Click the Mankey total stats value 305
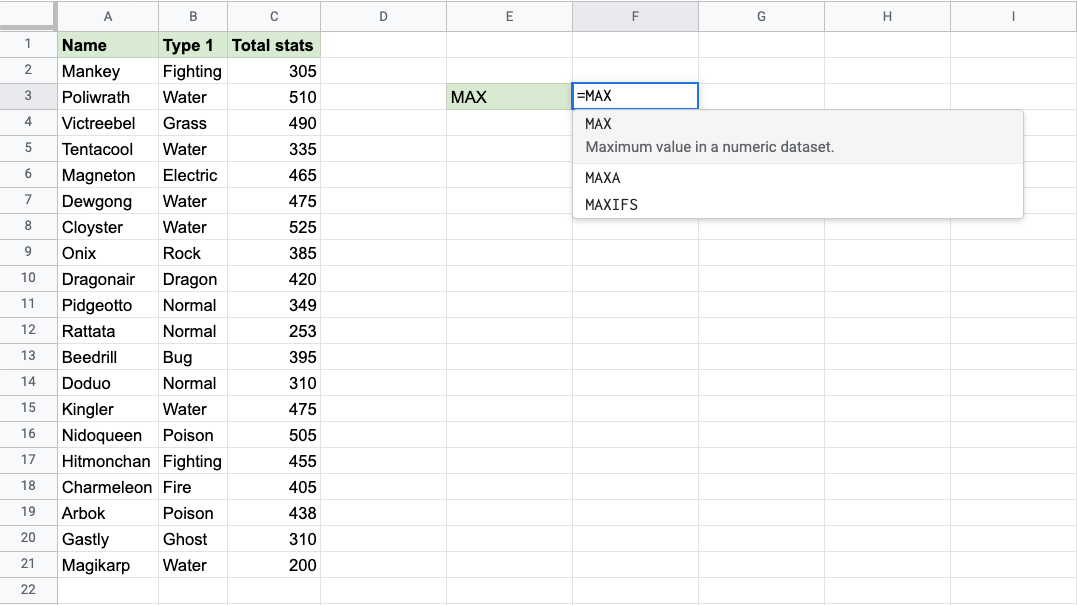The height and width of the screenshot is (605, 1077). (x=274, y=71)
